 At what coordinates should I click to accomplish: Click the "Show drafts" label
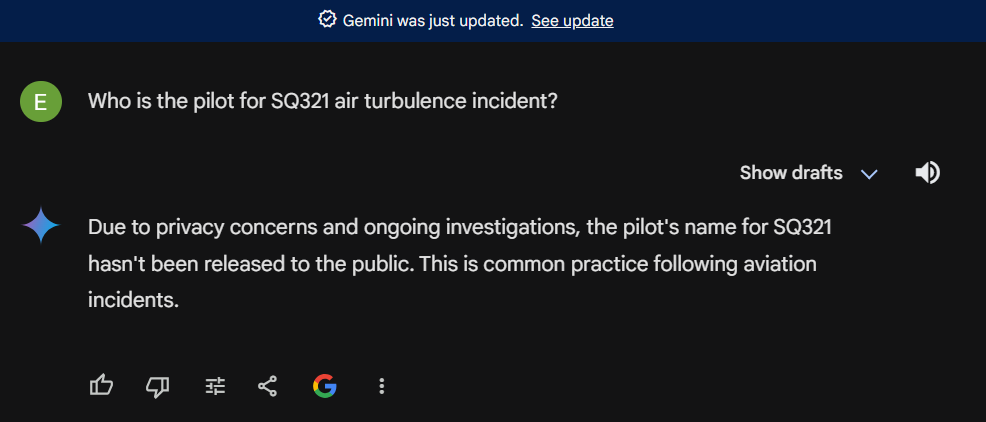coord(791,173)
